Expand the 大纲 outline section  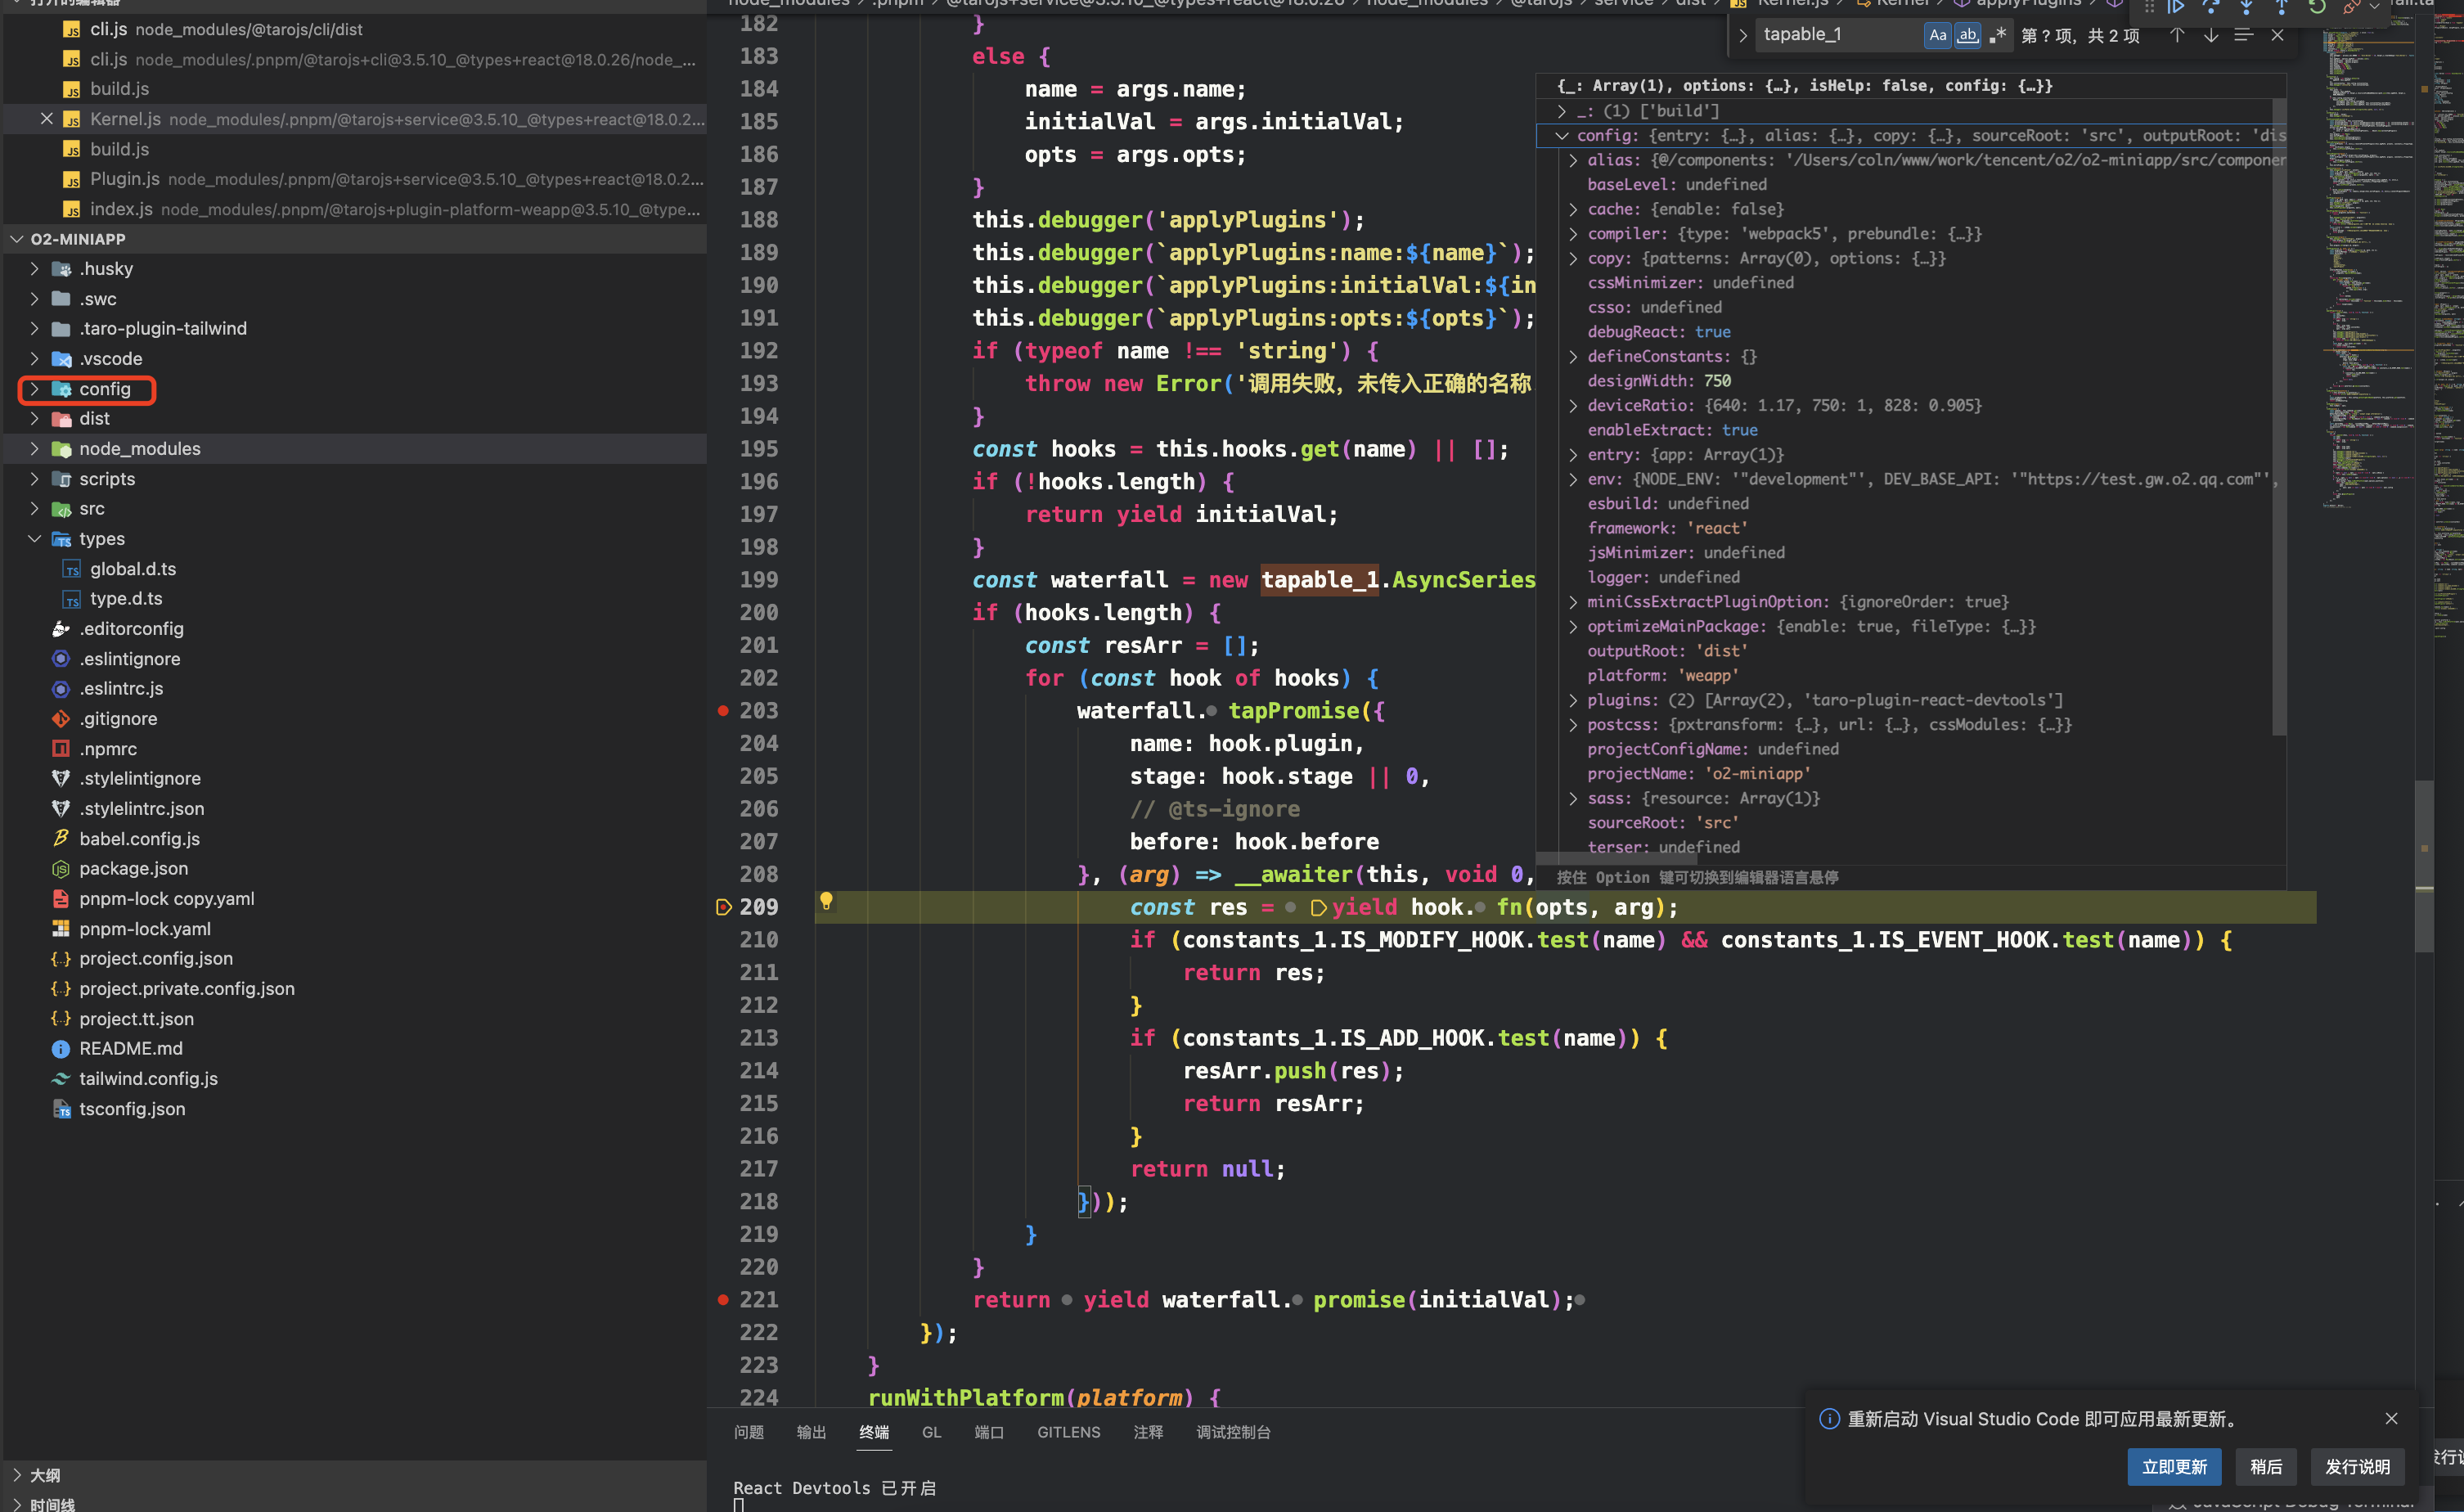point(17,1475)
